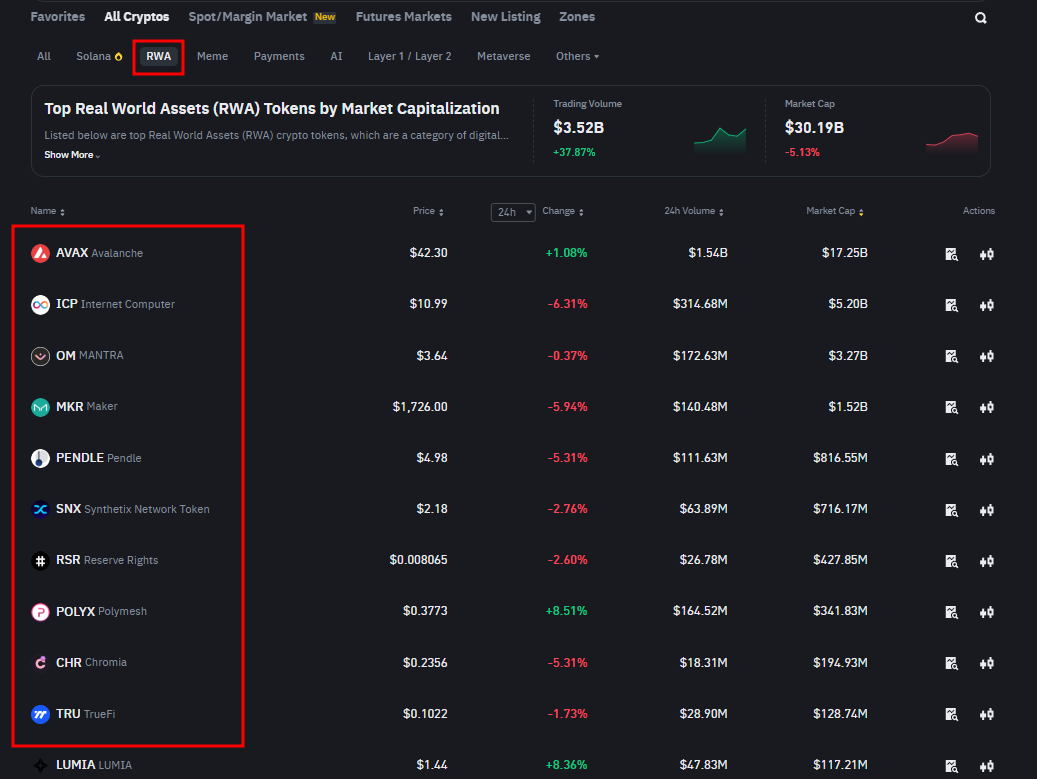Viewport: 1037px width, 779px height.
Task: Sort table by 24h Volume column
Action: pos(694,211)
